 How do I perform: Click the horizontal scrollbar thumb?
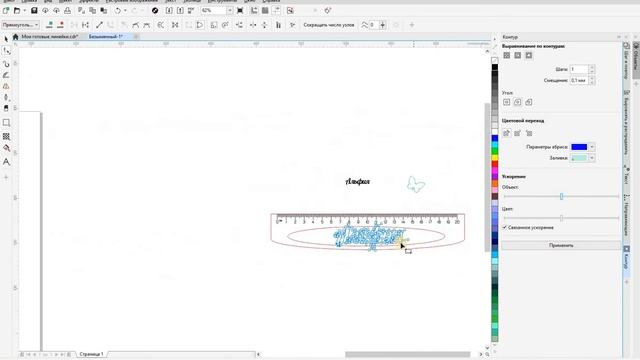tap(407, 354)
